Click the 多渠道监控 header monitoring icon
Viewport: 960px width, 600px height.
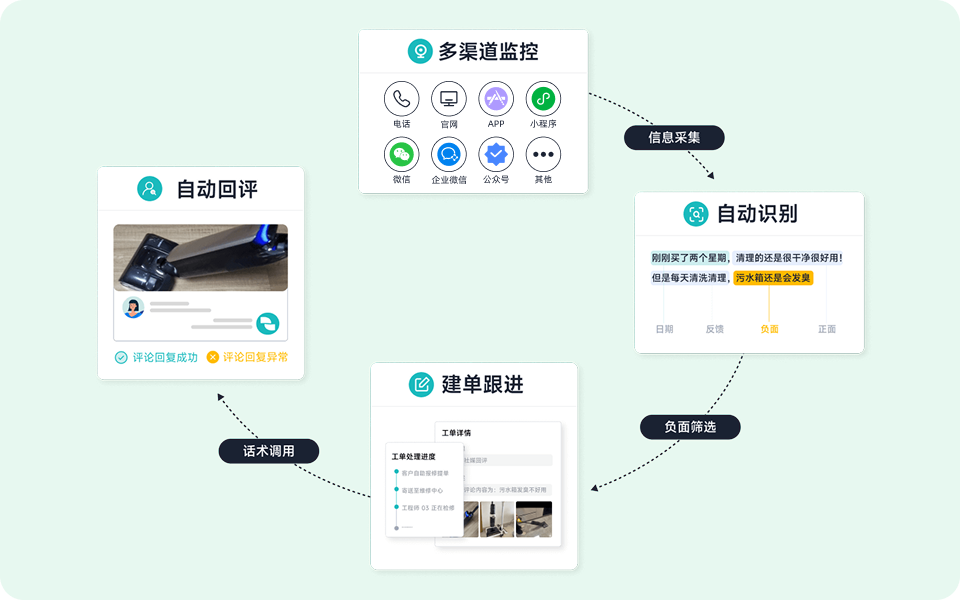coord(419,51)
